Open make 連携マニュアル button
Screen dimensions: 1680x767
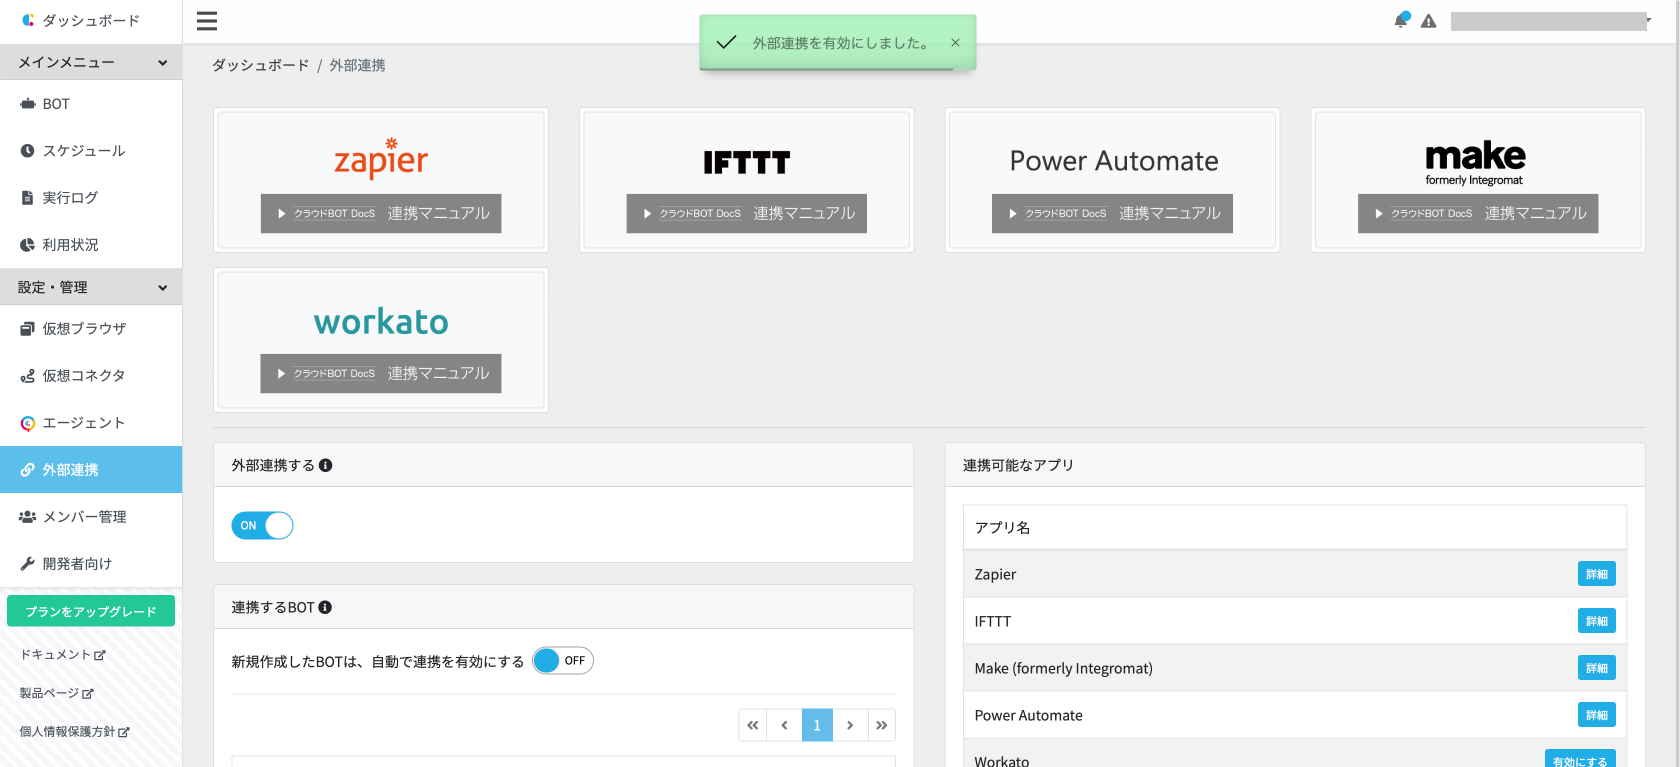[x=1478, y=213]
